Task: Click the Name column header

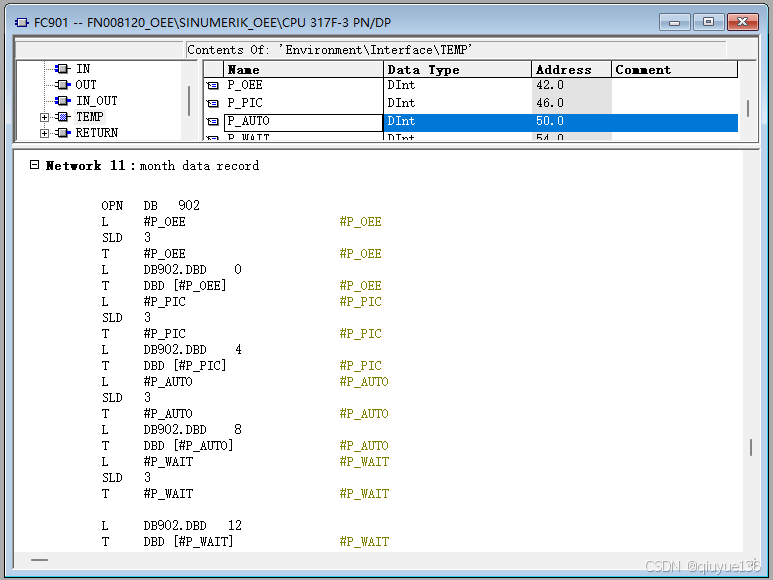Action: tap(304, 69)
